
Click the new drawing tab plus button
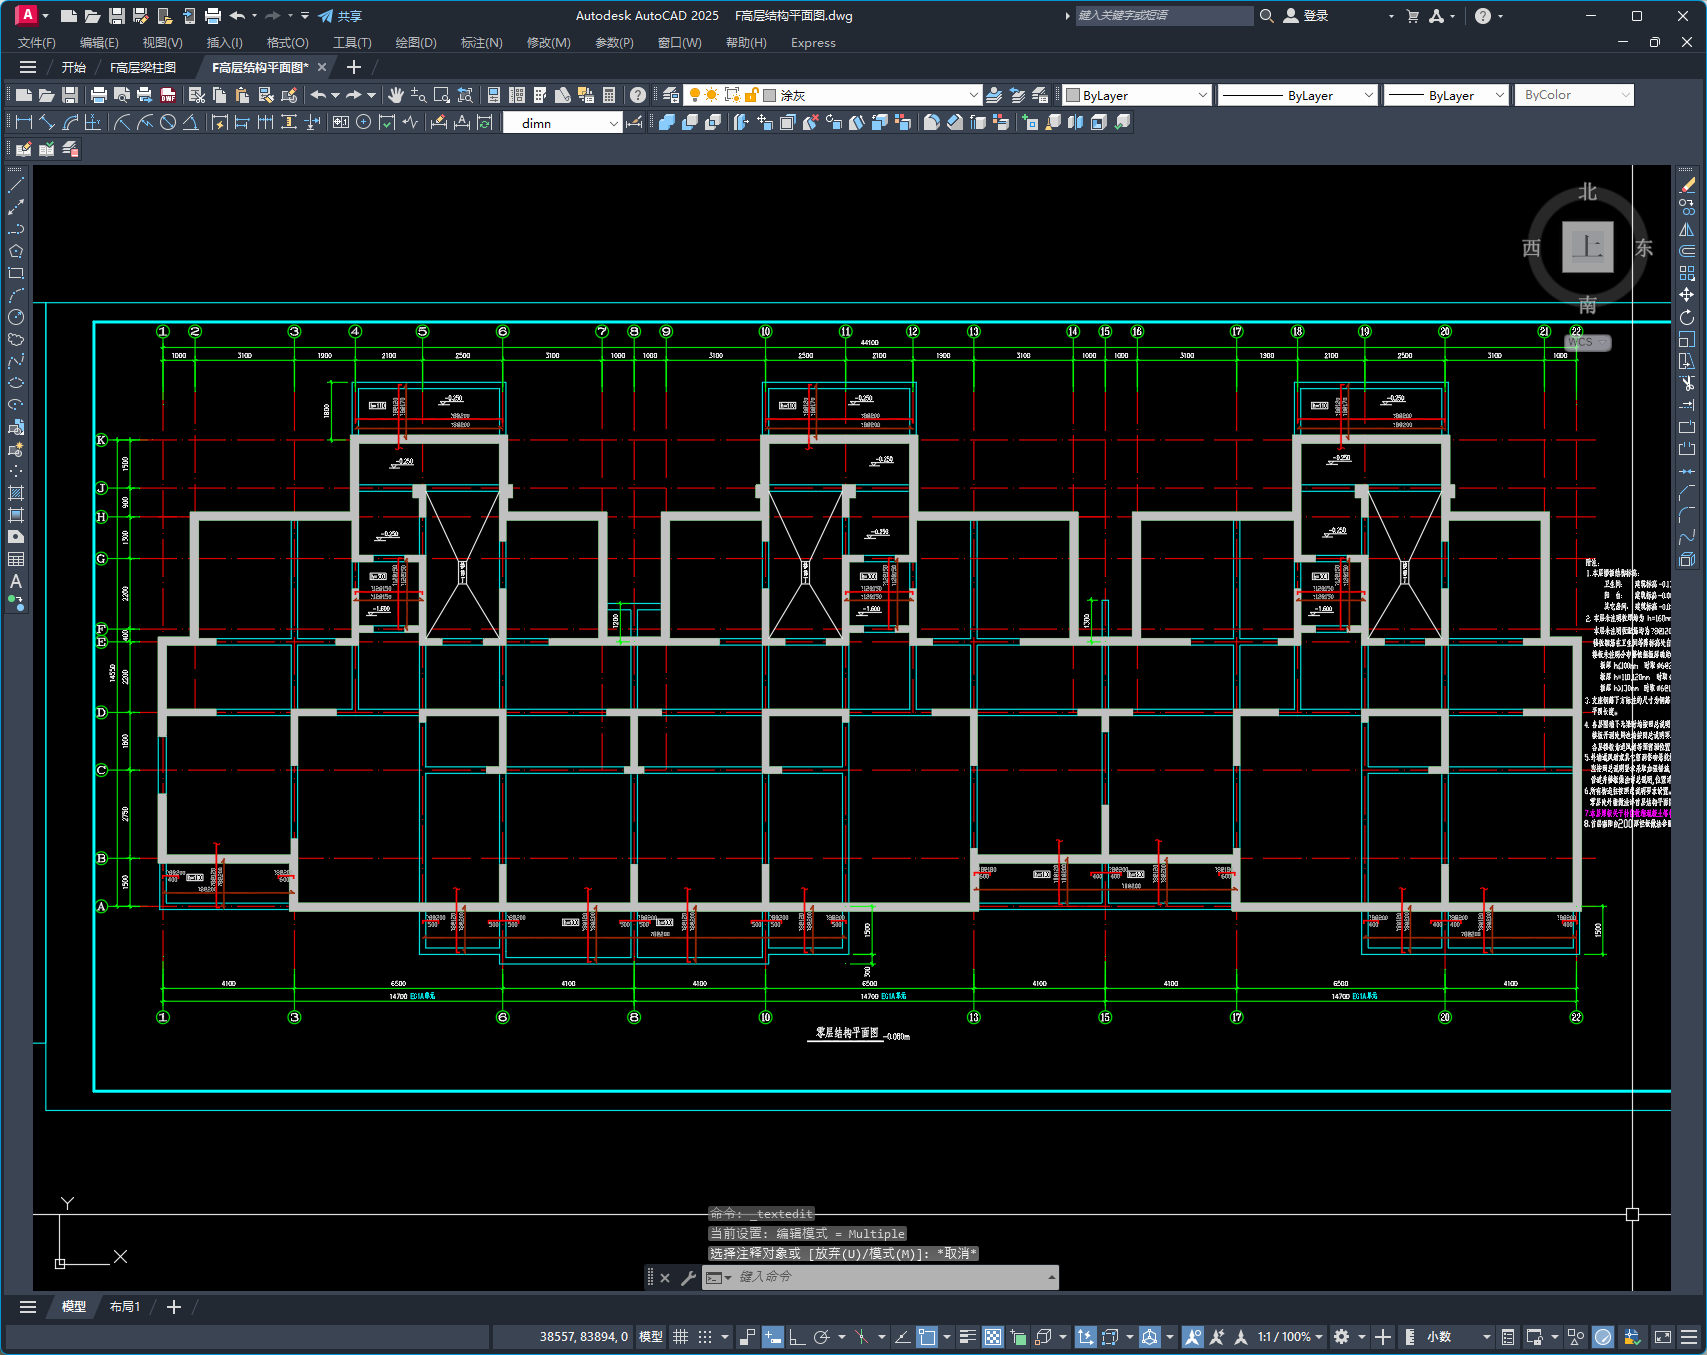[x=353, y=67]
